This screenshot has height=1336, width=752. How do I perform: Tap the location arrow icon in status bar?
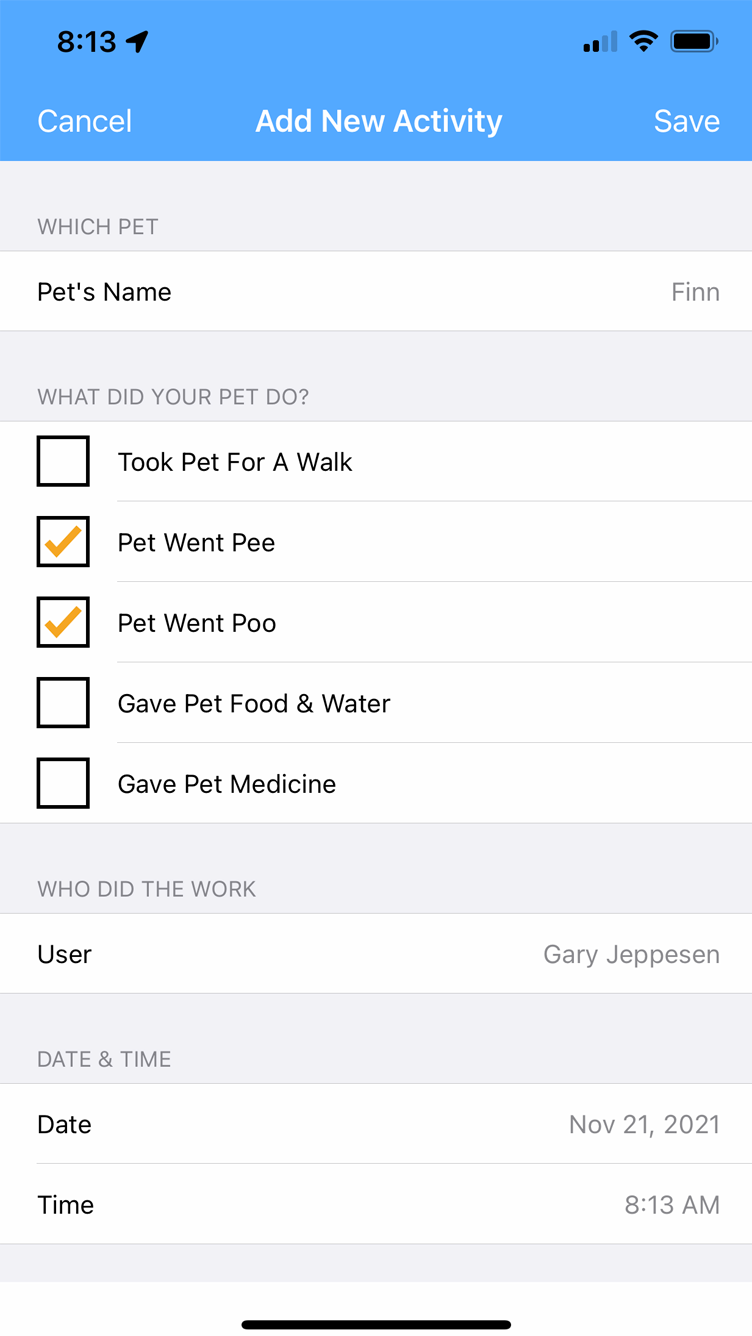[137, 42]
